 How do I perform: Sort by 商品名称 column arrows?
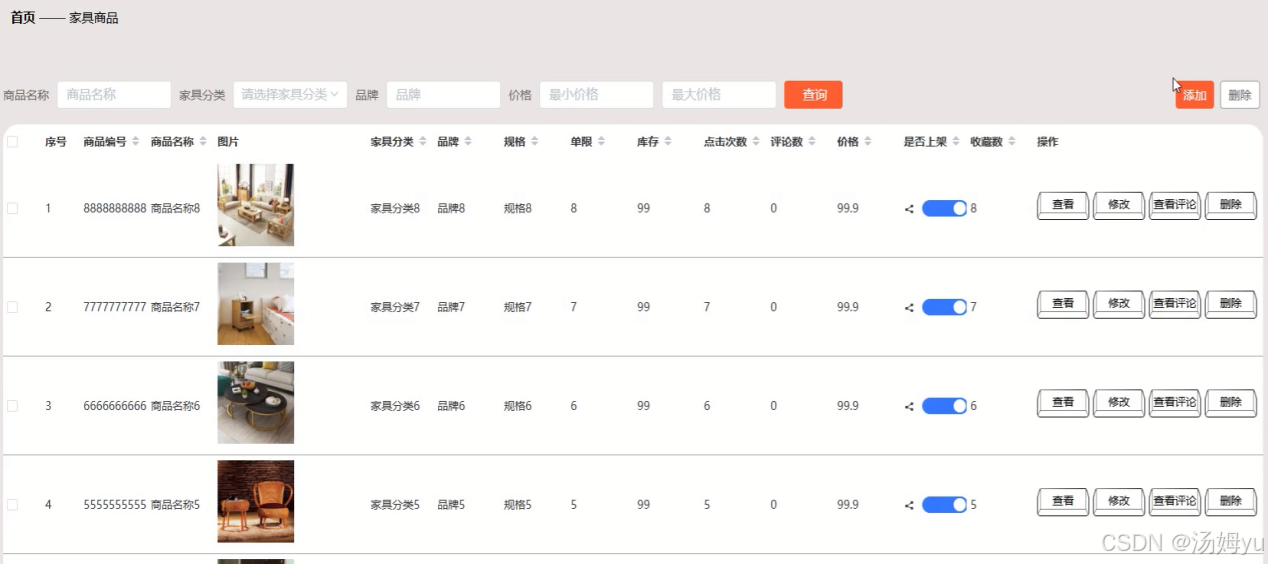(x=203, y=142)
